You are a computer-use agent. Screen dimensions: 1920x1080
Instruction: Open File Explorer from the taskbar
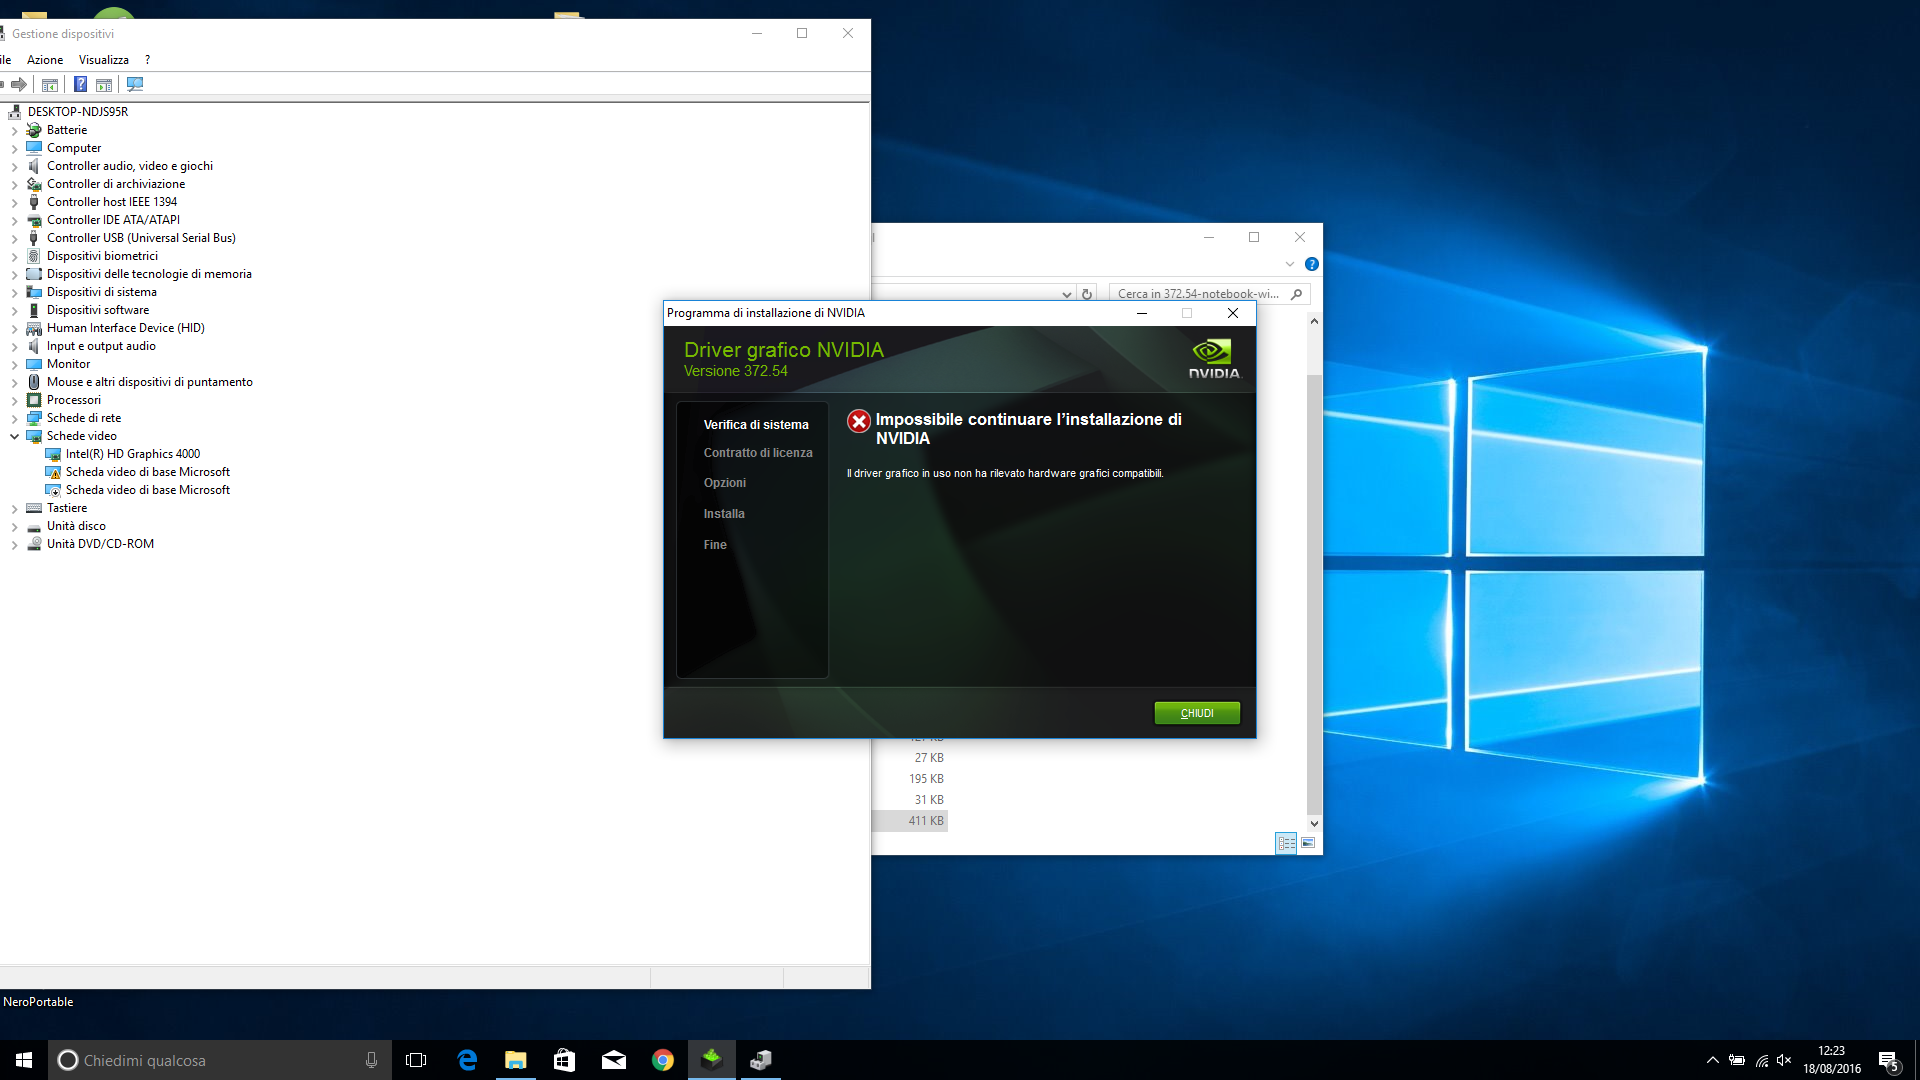click(x=515, y=1060)
